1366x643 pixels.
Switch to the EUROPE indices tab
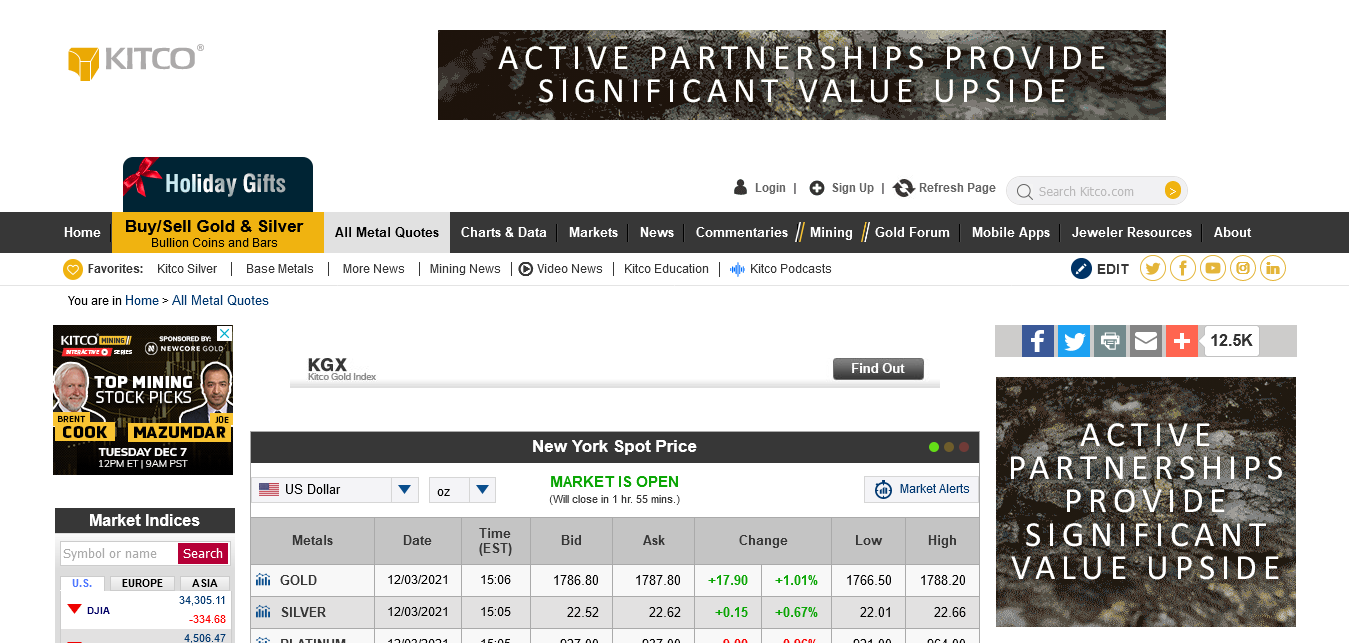pos(142,583)
